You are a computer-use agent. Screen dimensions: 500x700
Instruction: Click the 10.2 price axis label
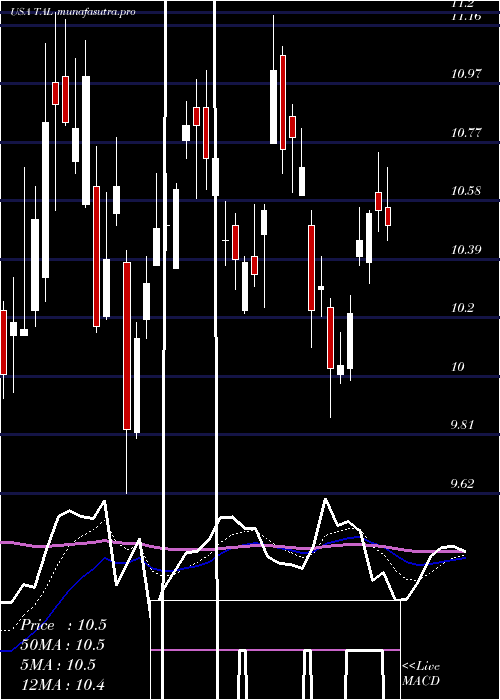(x=462, y=308)
